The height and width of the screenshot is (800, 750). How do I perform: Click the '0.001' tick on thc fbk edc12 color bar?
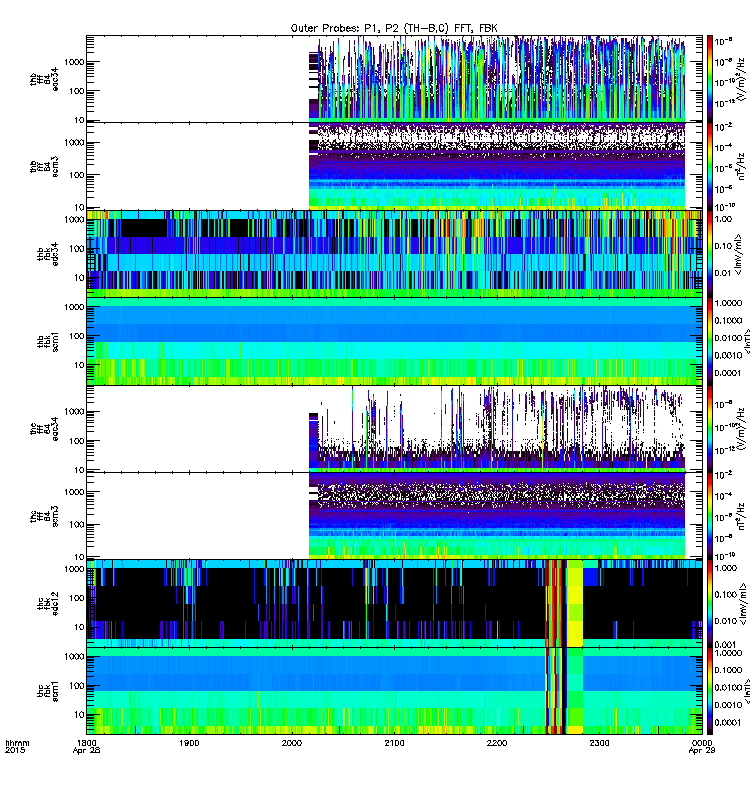pos(726,645)
